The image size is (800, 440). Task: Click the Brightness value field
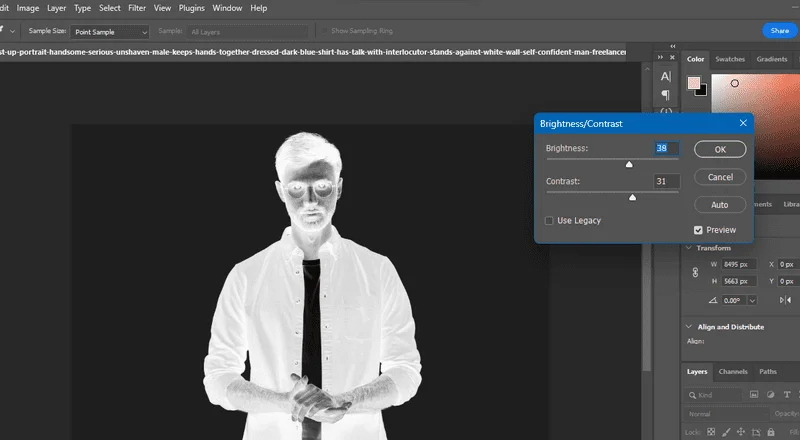point(666,148)
